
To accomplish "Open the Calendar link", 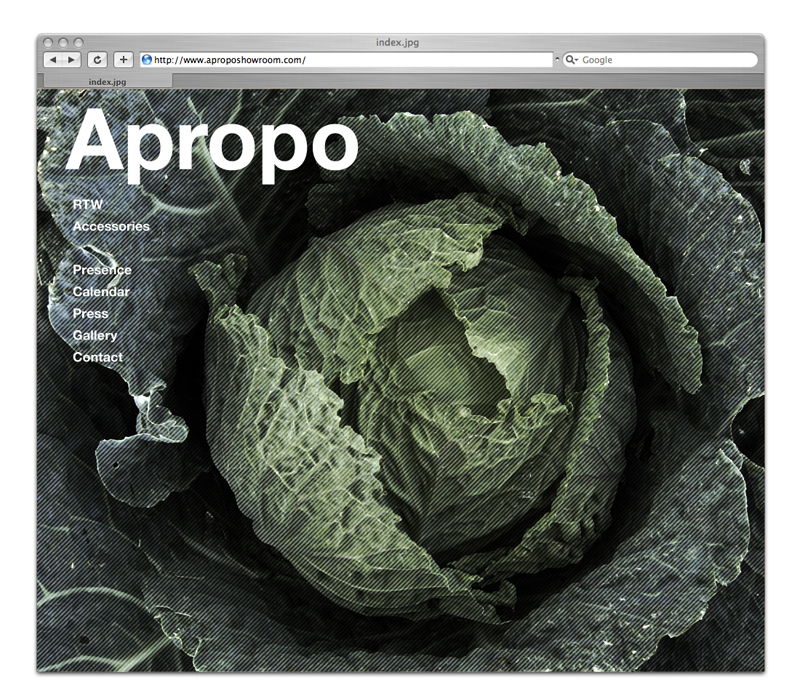I will pos(101,292).
